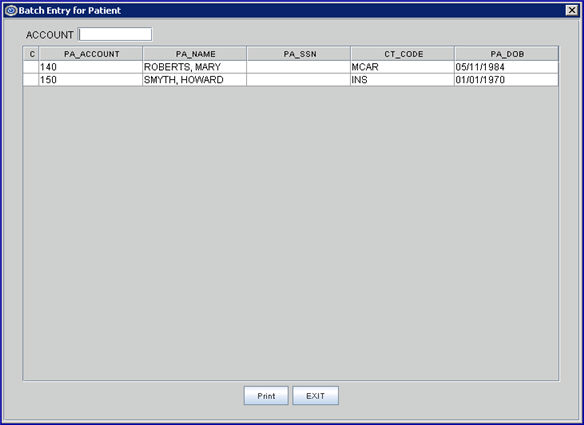
Task: Select the SMYTH, HOWARD name cell
Action: [x=195, y=80]
